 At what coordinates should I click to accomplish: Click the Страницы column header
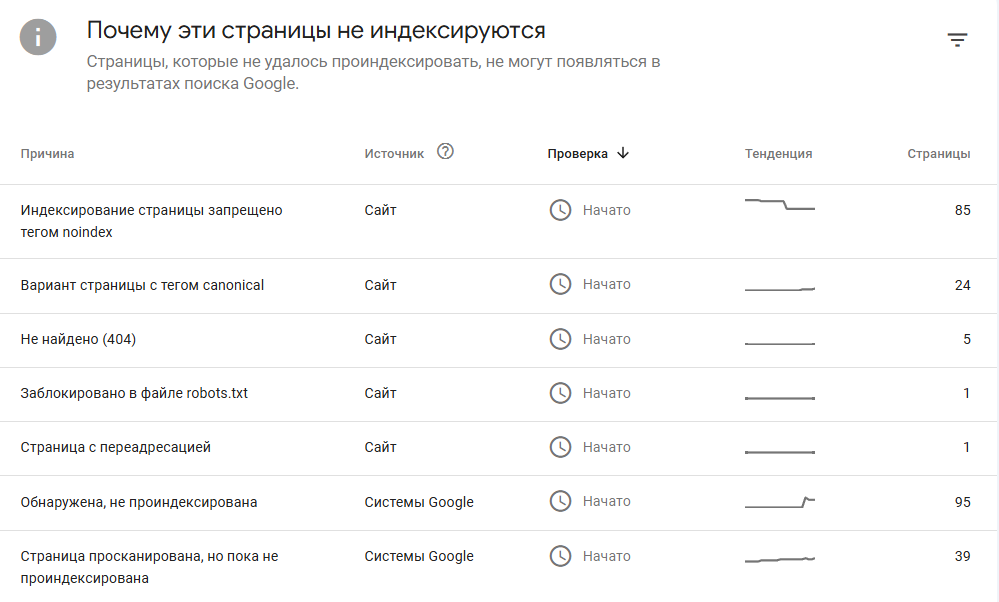(938, 154)
